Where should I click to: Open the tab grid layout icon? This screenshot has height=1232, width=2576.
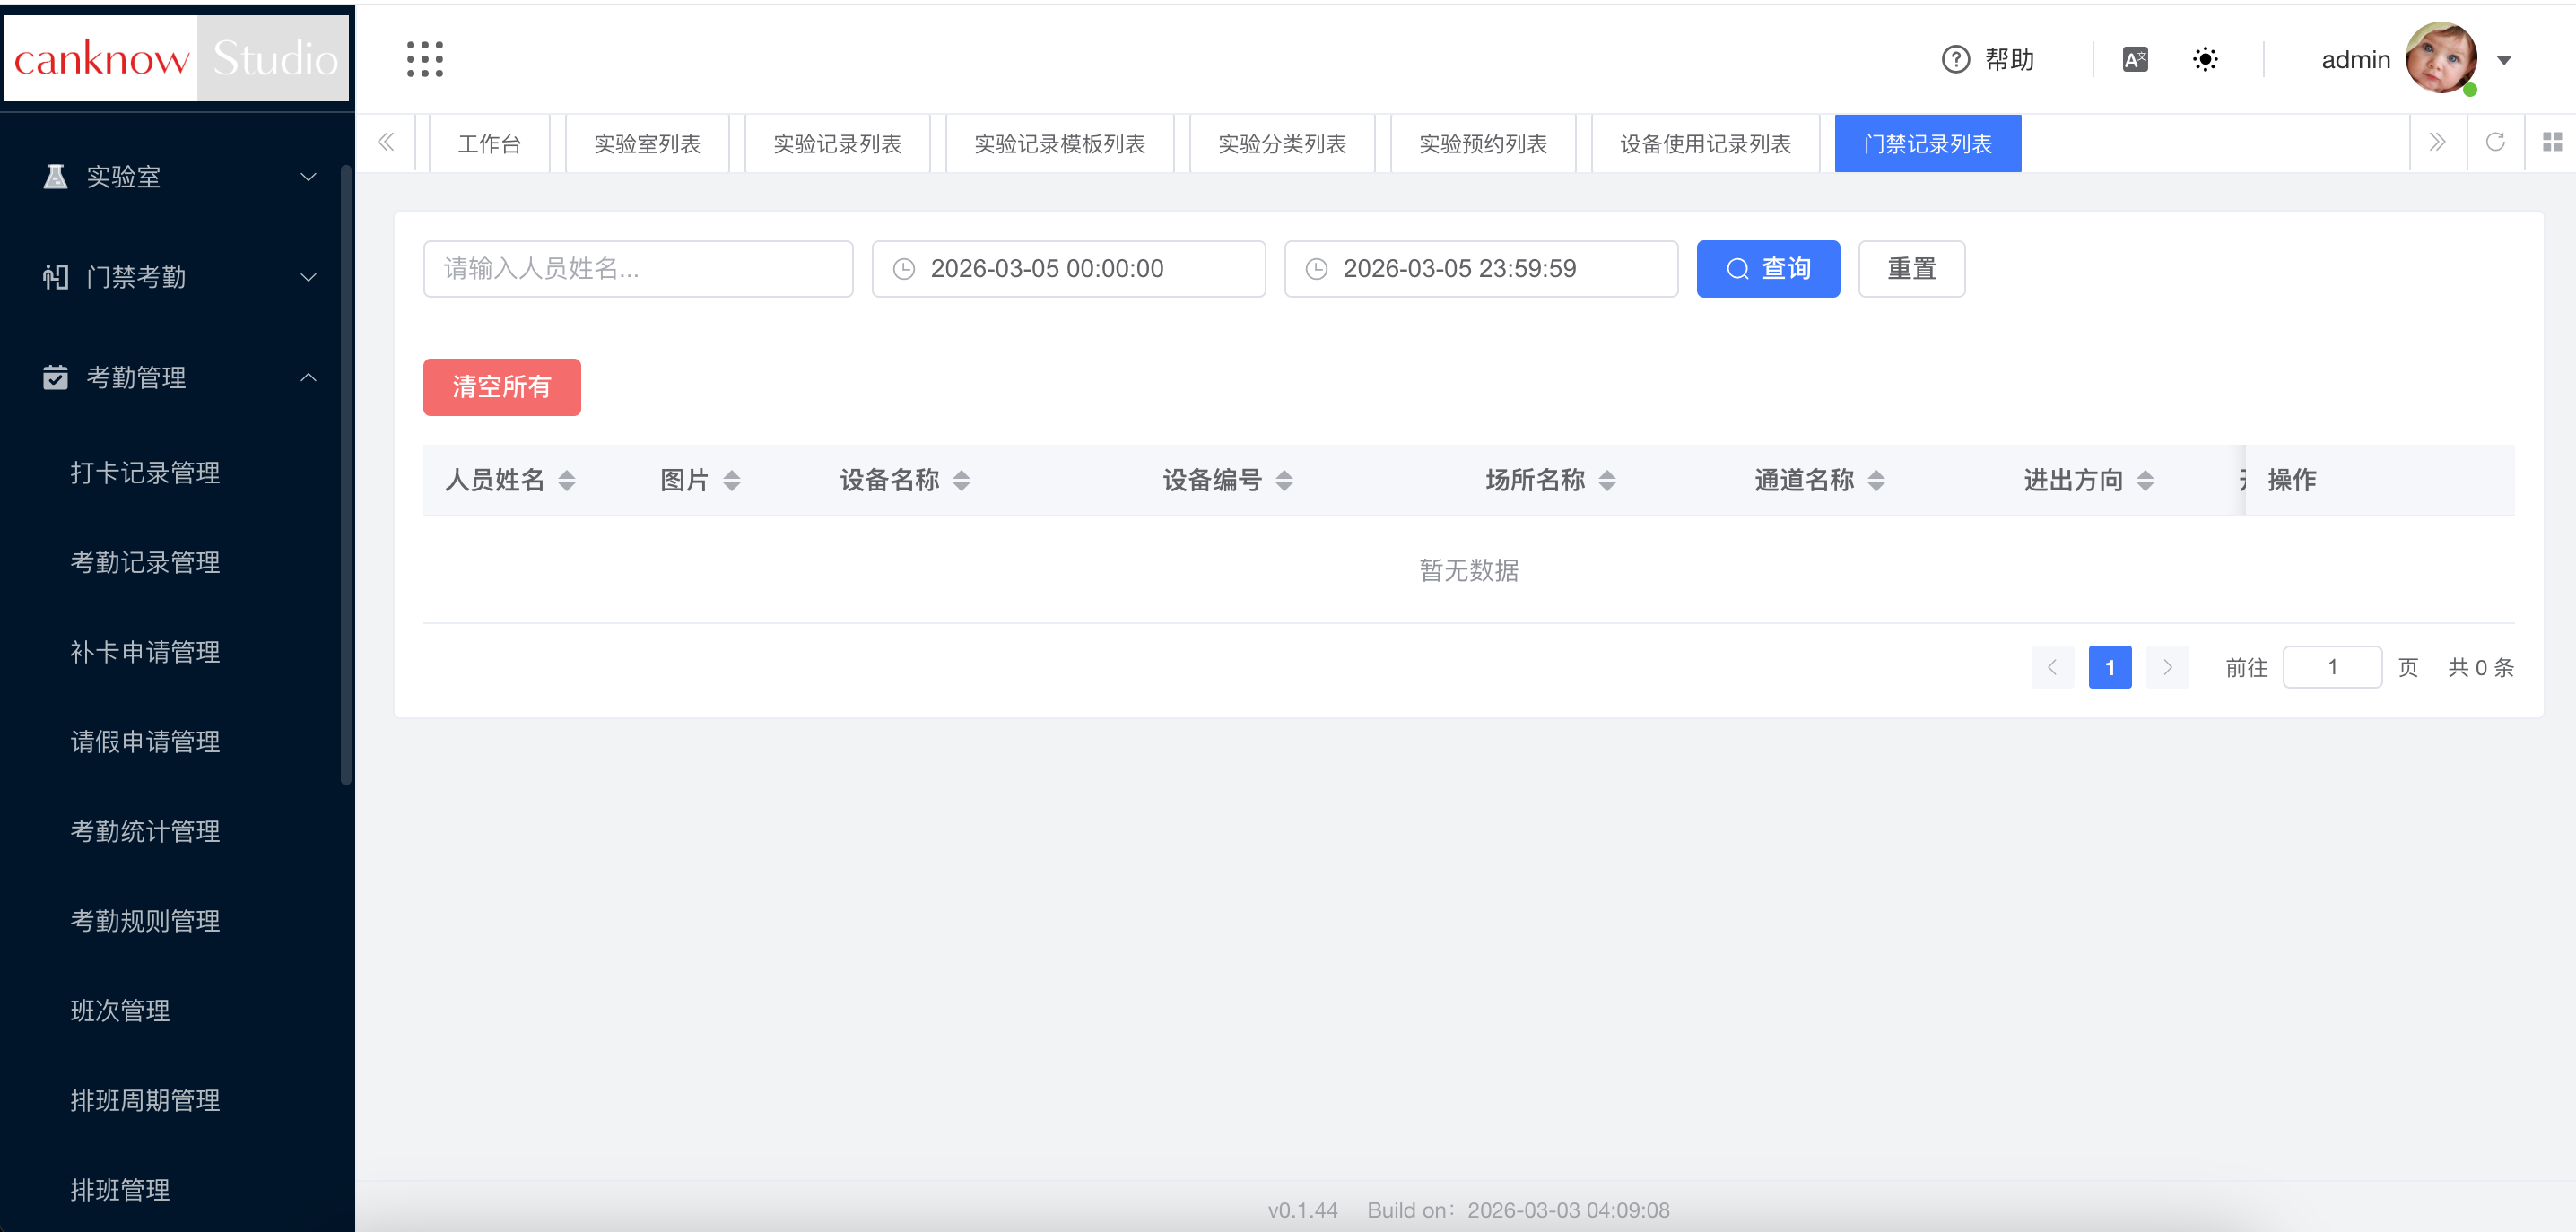2552,143
